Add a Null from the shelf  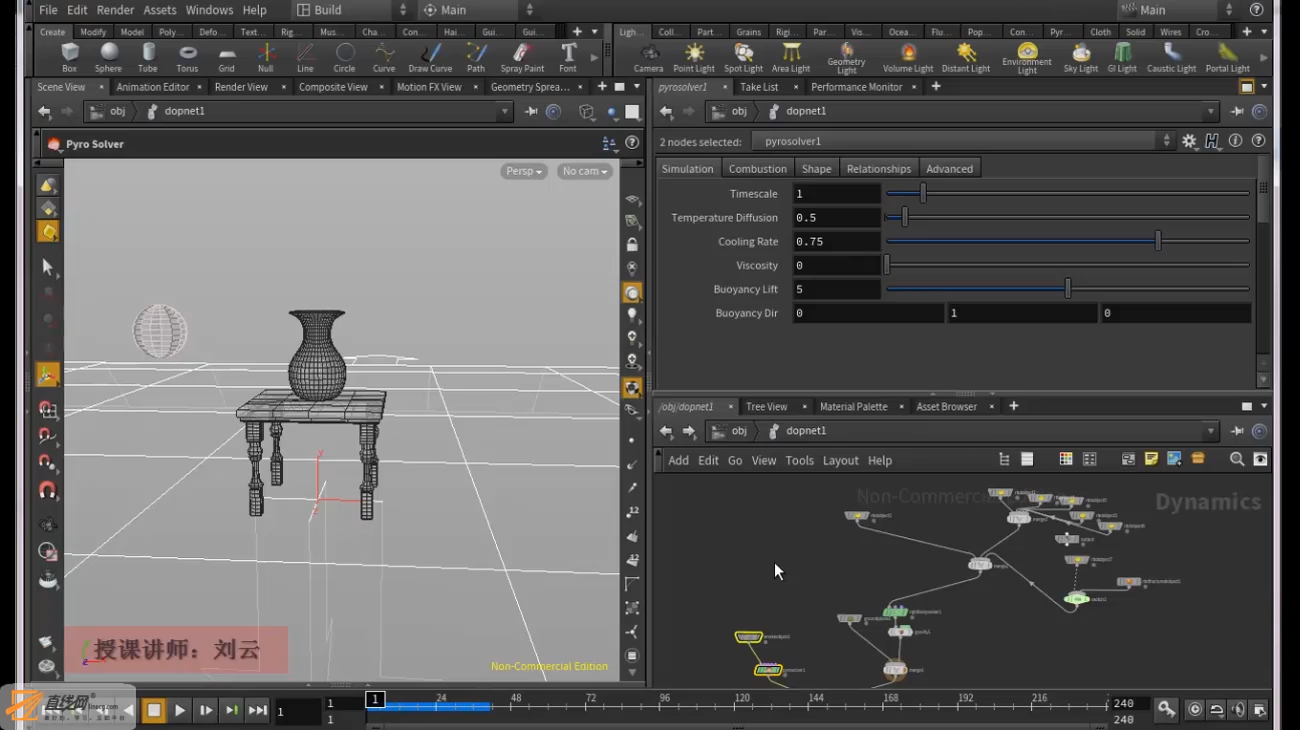click(x=265, y=57)
